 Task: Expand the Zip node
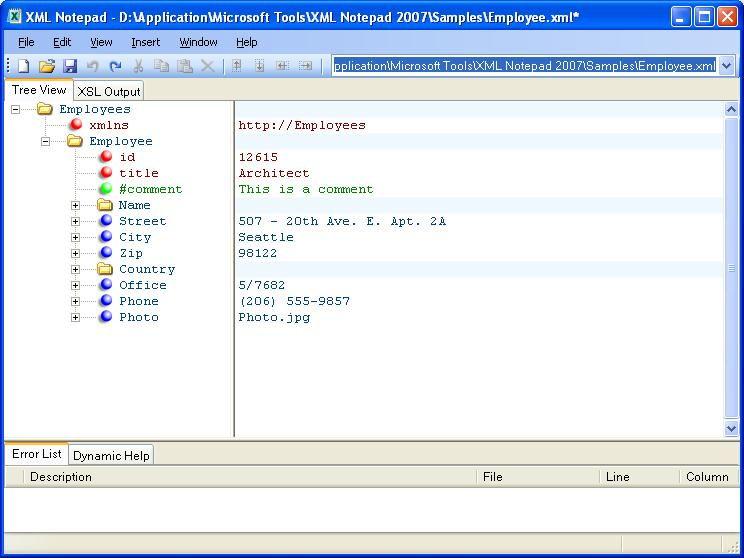(x=75, y=253)
